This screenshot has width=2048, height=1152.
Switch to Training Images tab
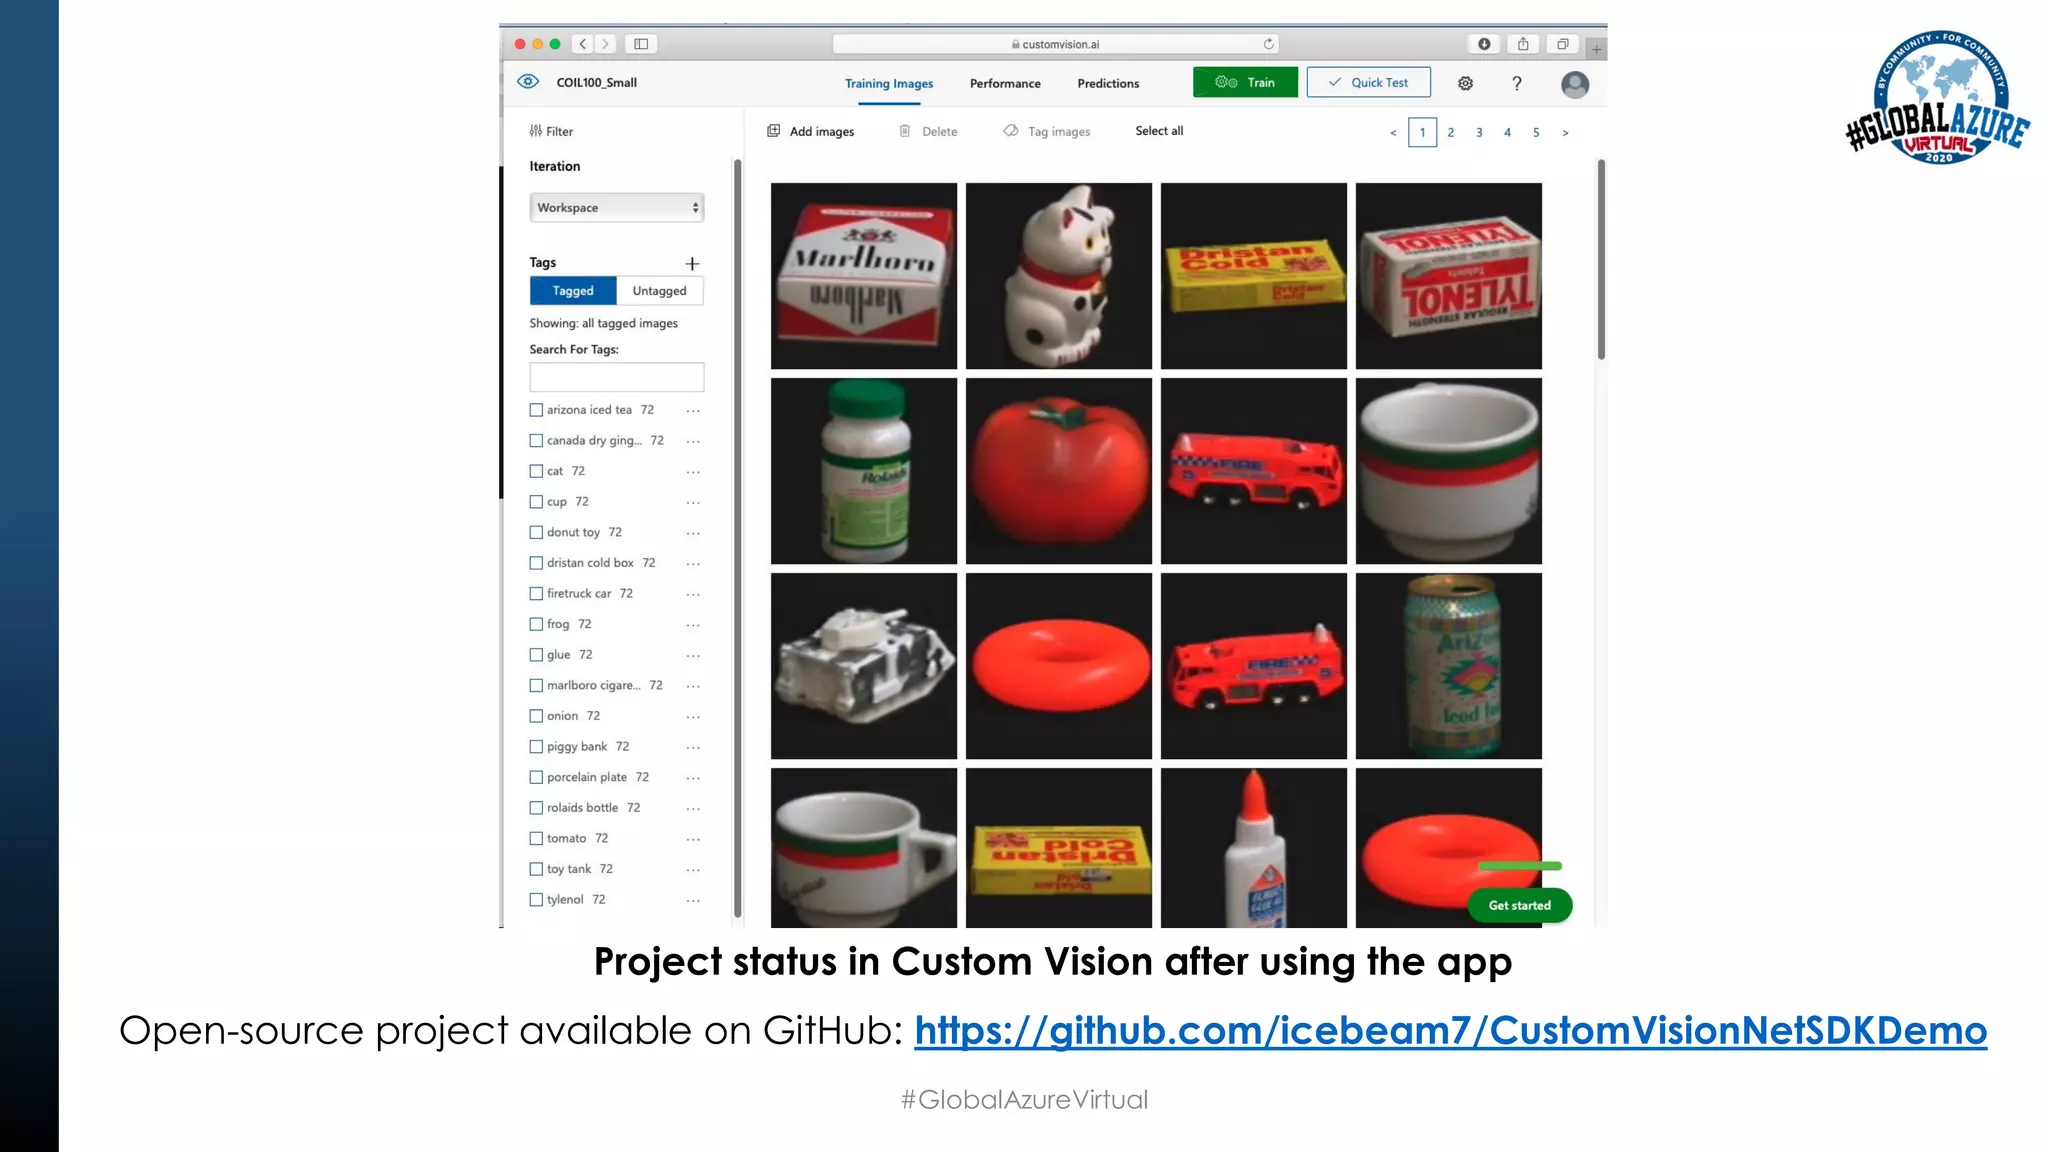(x=889, y=83)
